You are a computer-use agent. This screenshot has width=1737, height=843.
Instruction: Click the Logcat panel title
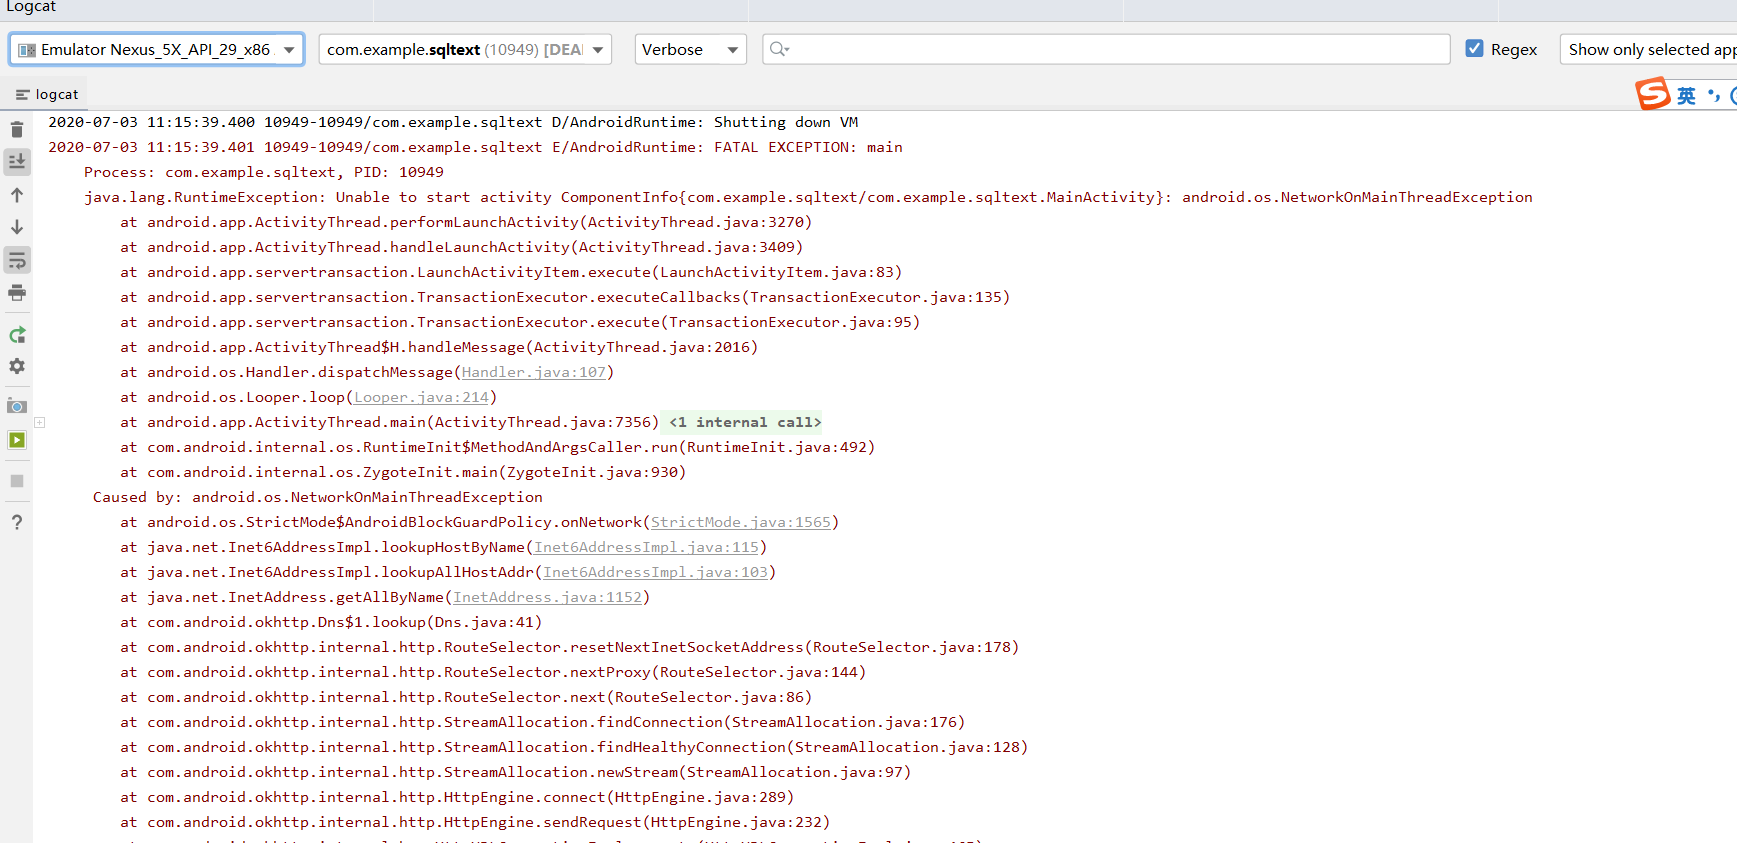[x=31, y=7]
